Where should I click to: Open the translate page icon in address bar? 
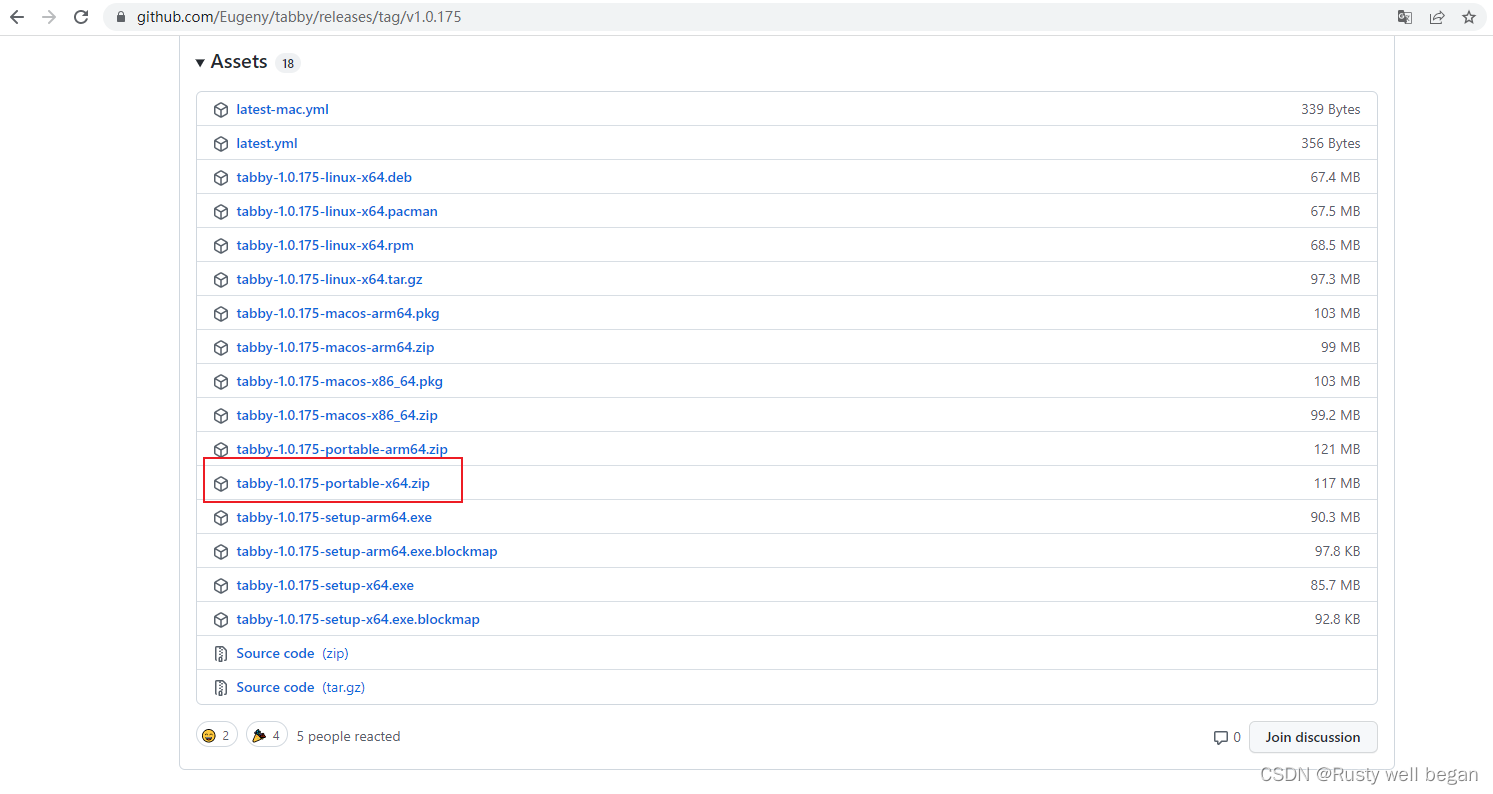point(1405,17)
